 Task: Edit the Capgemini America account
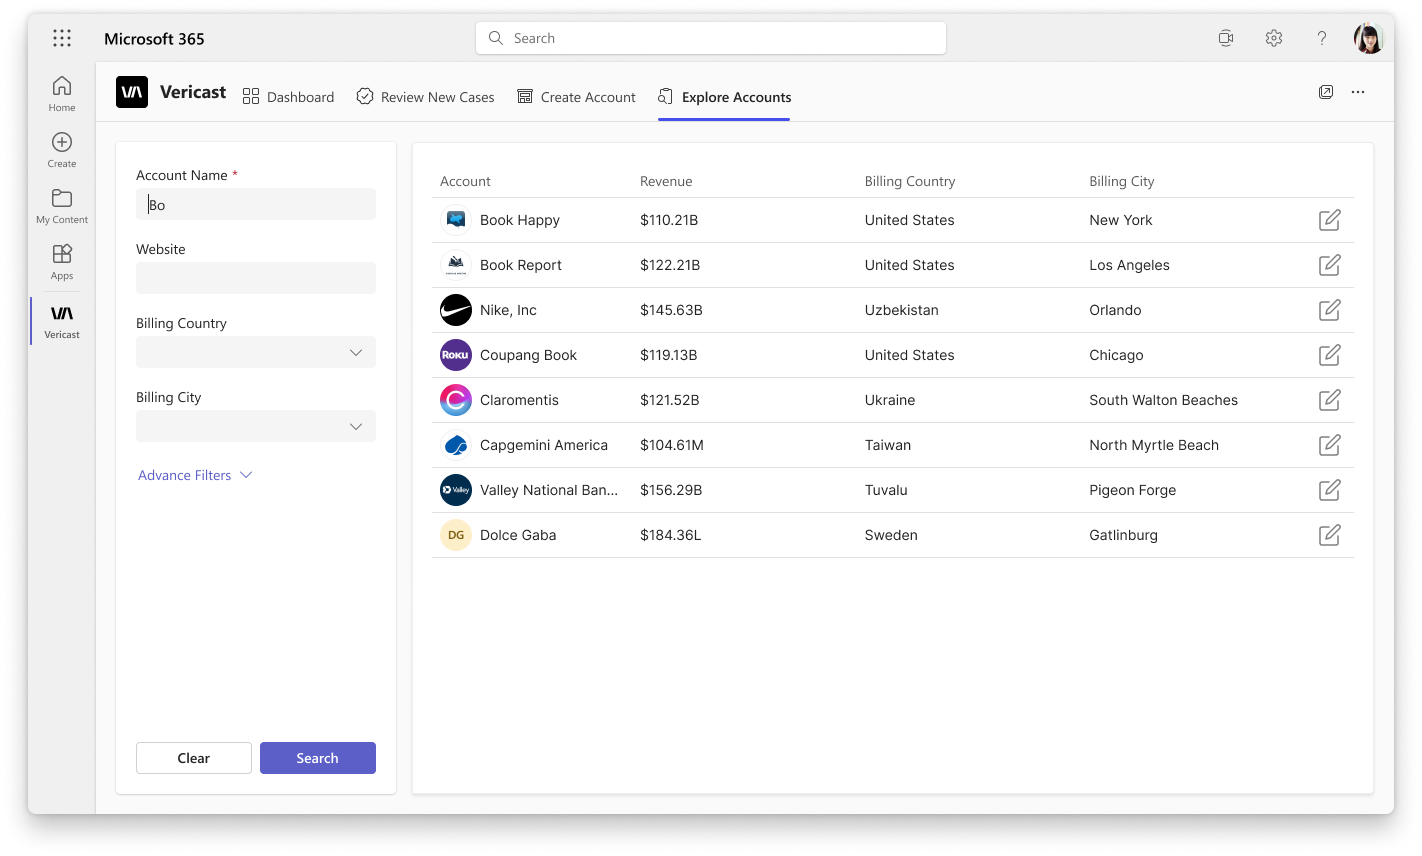[1329, 445]
